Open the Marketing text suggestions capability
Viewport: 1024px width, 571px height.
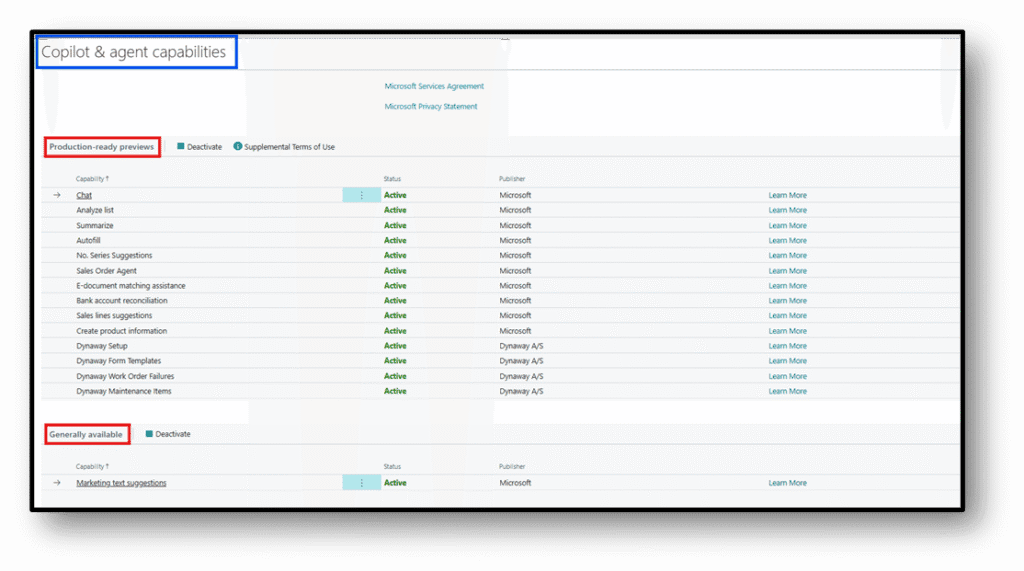(121, 483)
